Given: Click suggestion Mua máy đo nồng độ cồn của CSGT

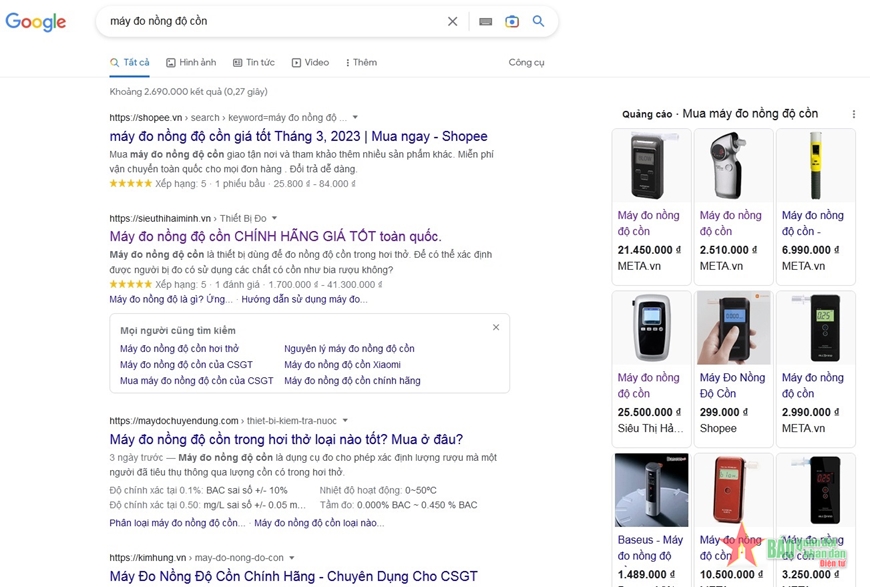Looking at the screenshot, I should tap(196, 381).
